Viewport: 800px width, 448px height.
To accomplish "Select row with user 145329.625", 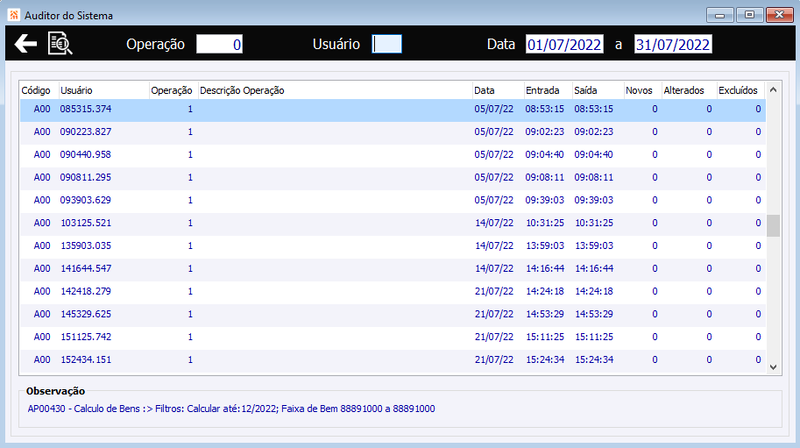I will (x=393, y=314).
